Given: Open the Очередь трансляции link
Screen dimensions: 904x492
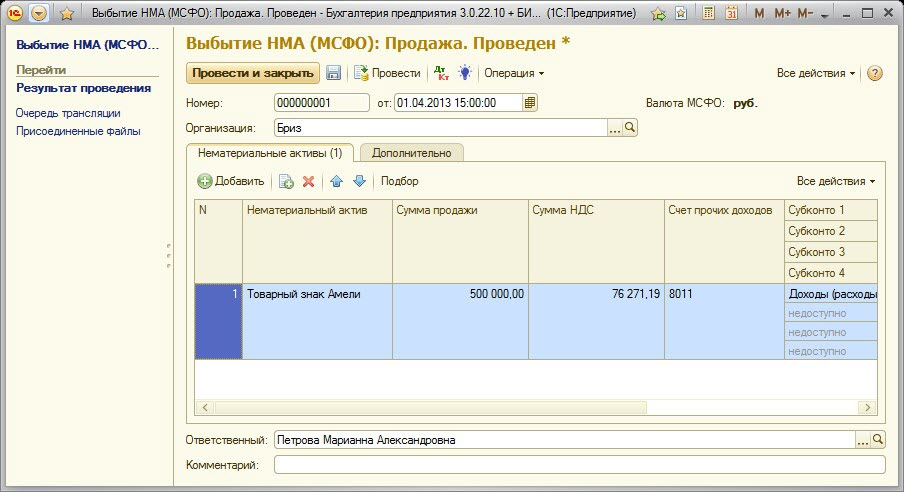Looking at the screenshot, I should coord(68,113).
